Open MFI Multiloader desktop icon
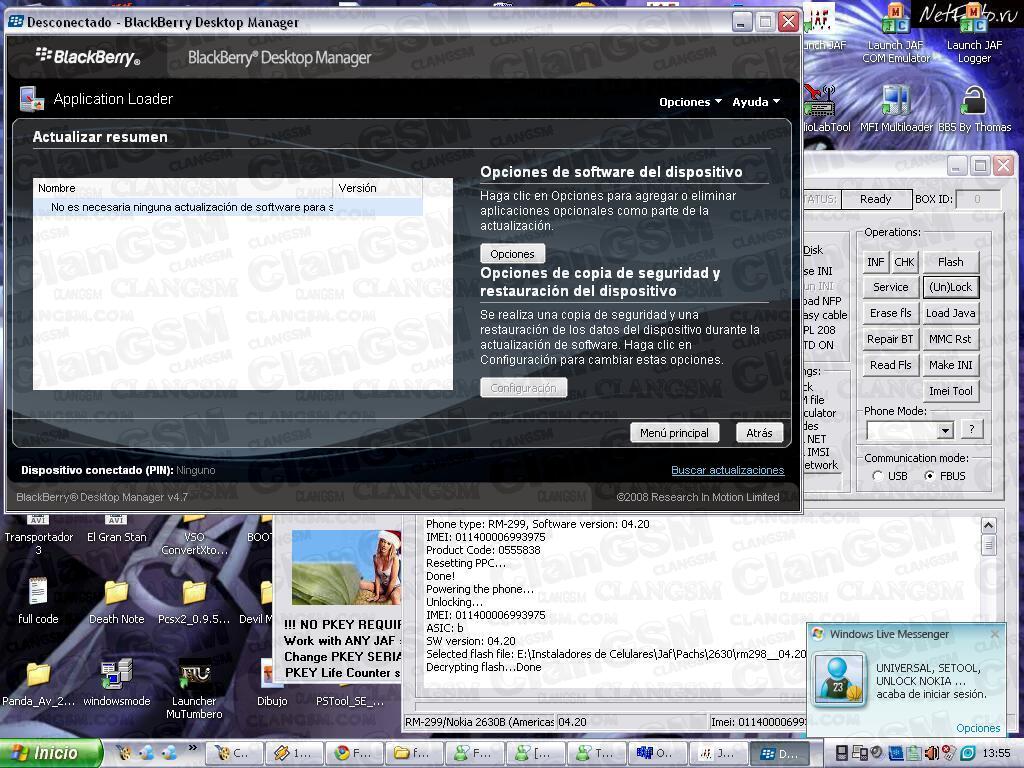The width and height of the screenshot is (1024, 768). click(x=895, y=110)
